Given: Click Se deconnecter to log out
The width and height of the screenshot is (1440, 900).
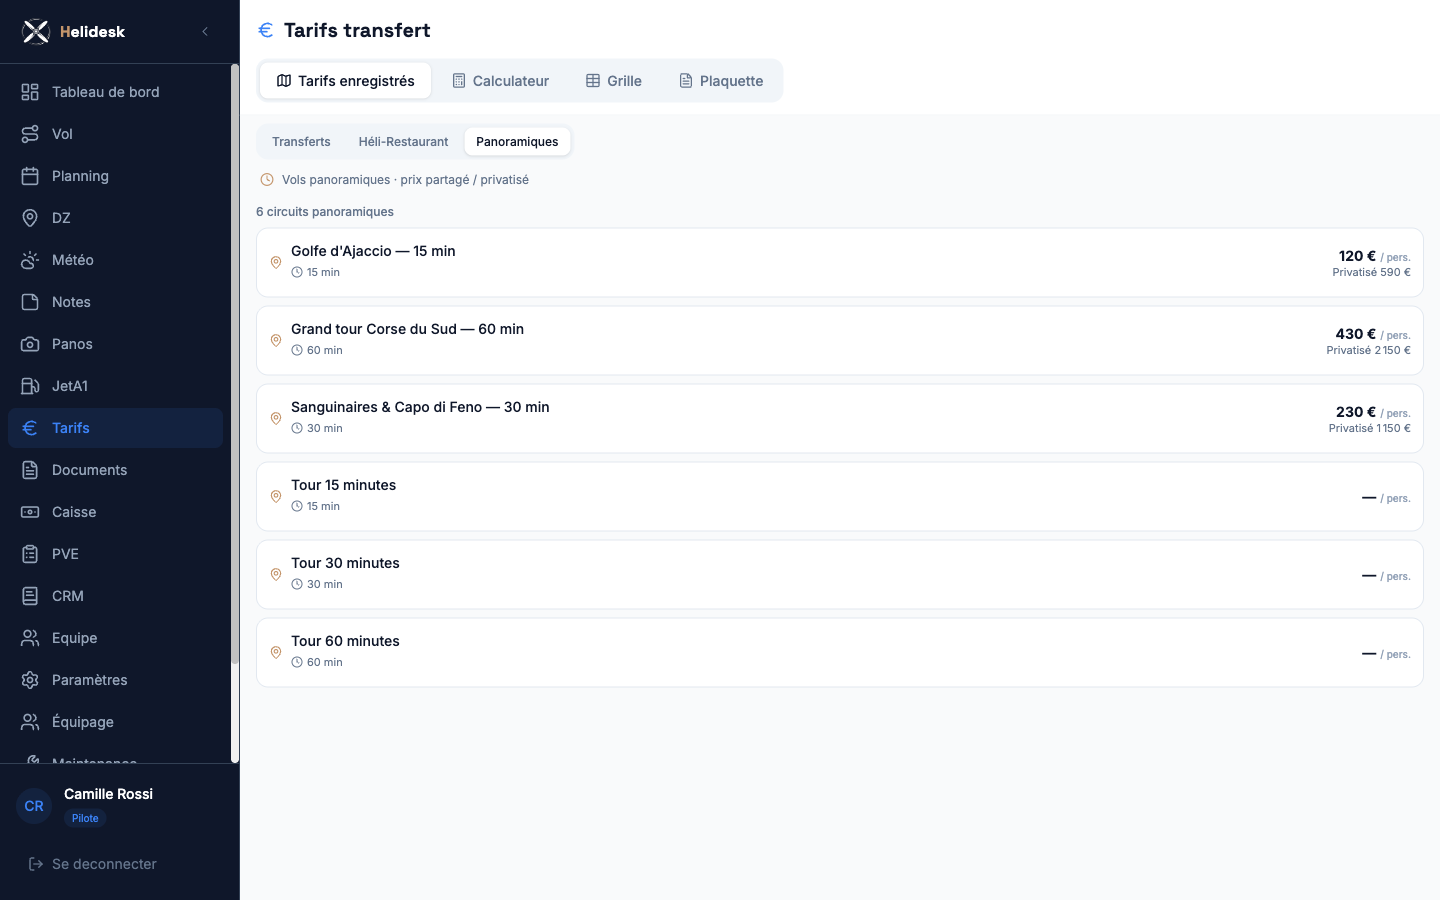Looking at the screenshot, I should [x=92, y=864].
